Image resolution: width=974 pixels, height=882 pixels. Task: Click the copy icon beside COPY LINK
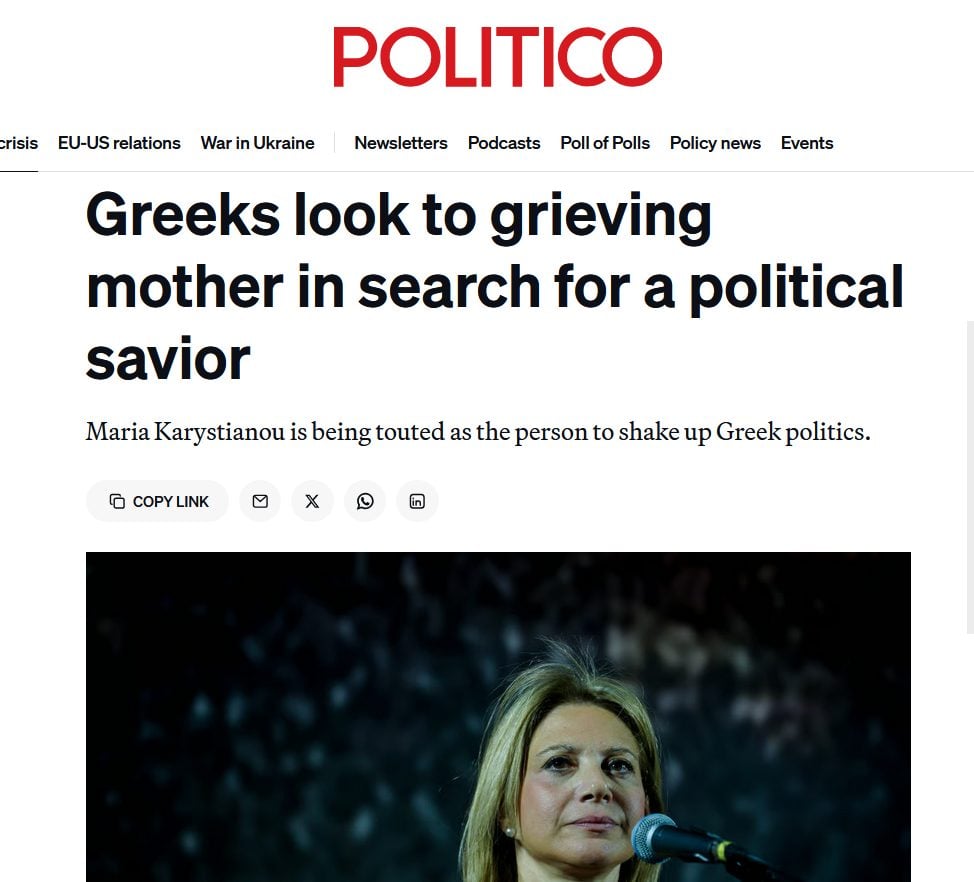tap(117, 501)
